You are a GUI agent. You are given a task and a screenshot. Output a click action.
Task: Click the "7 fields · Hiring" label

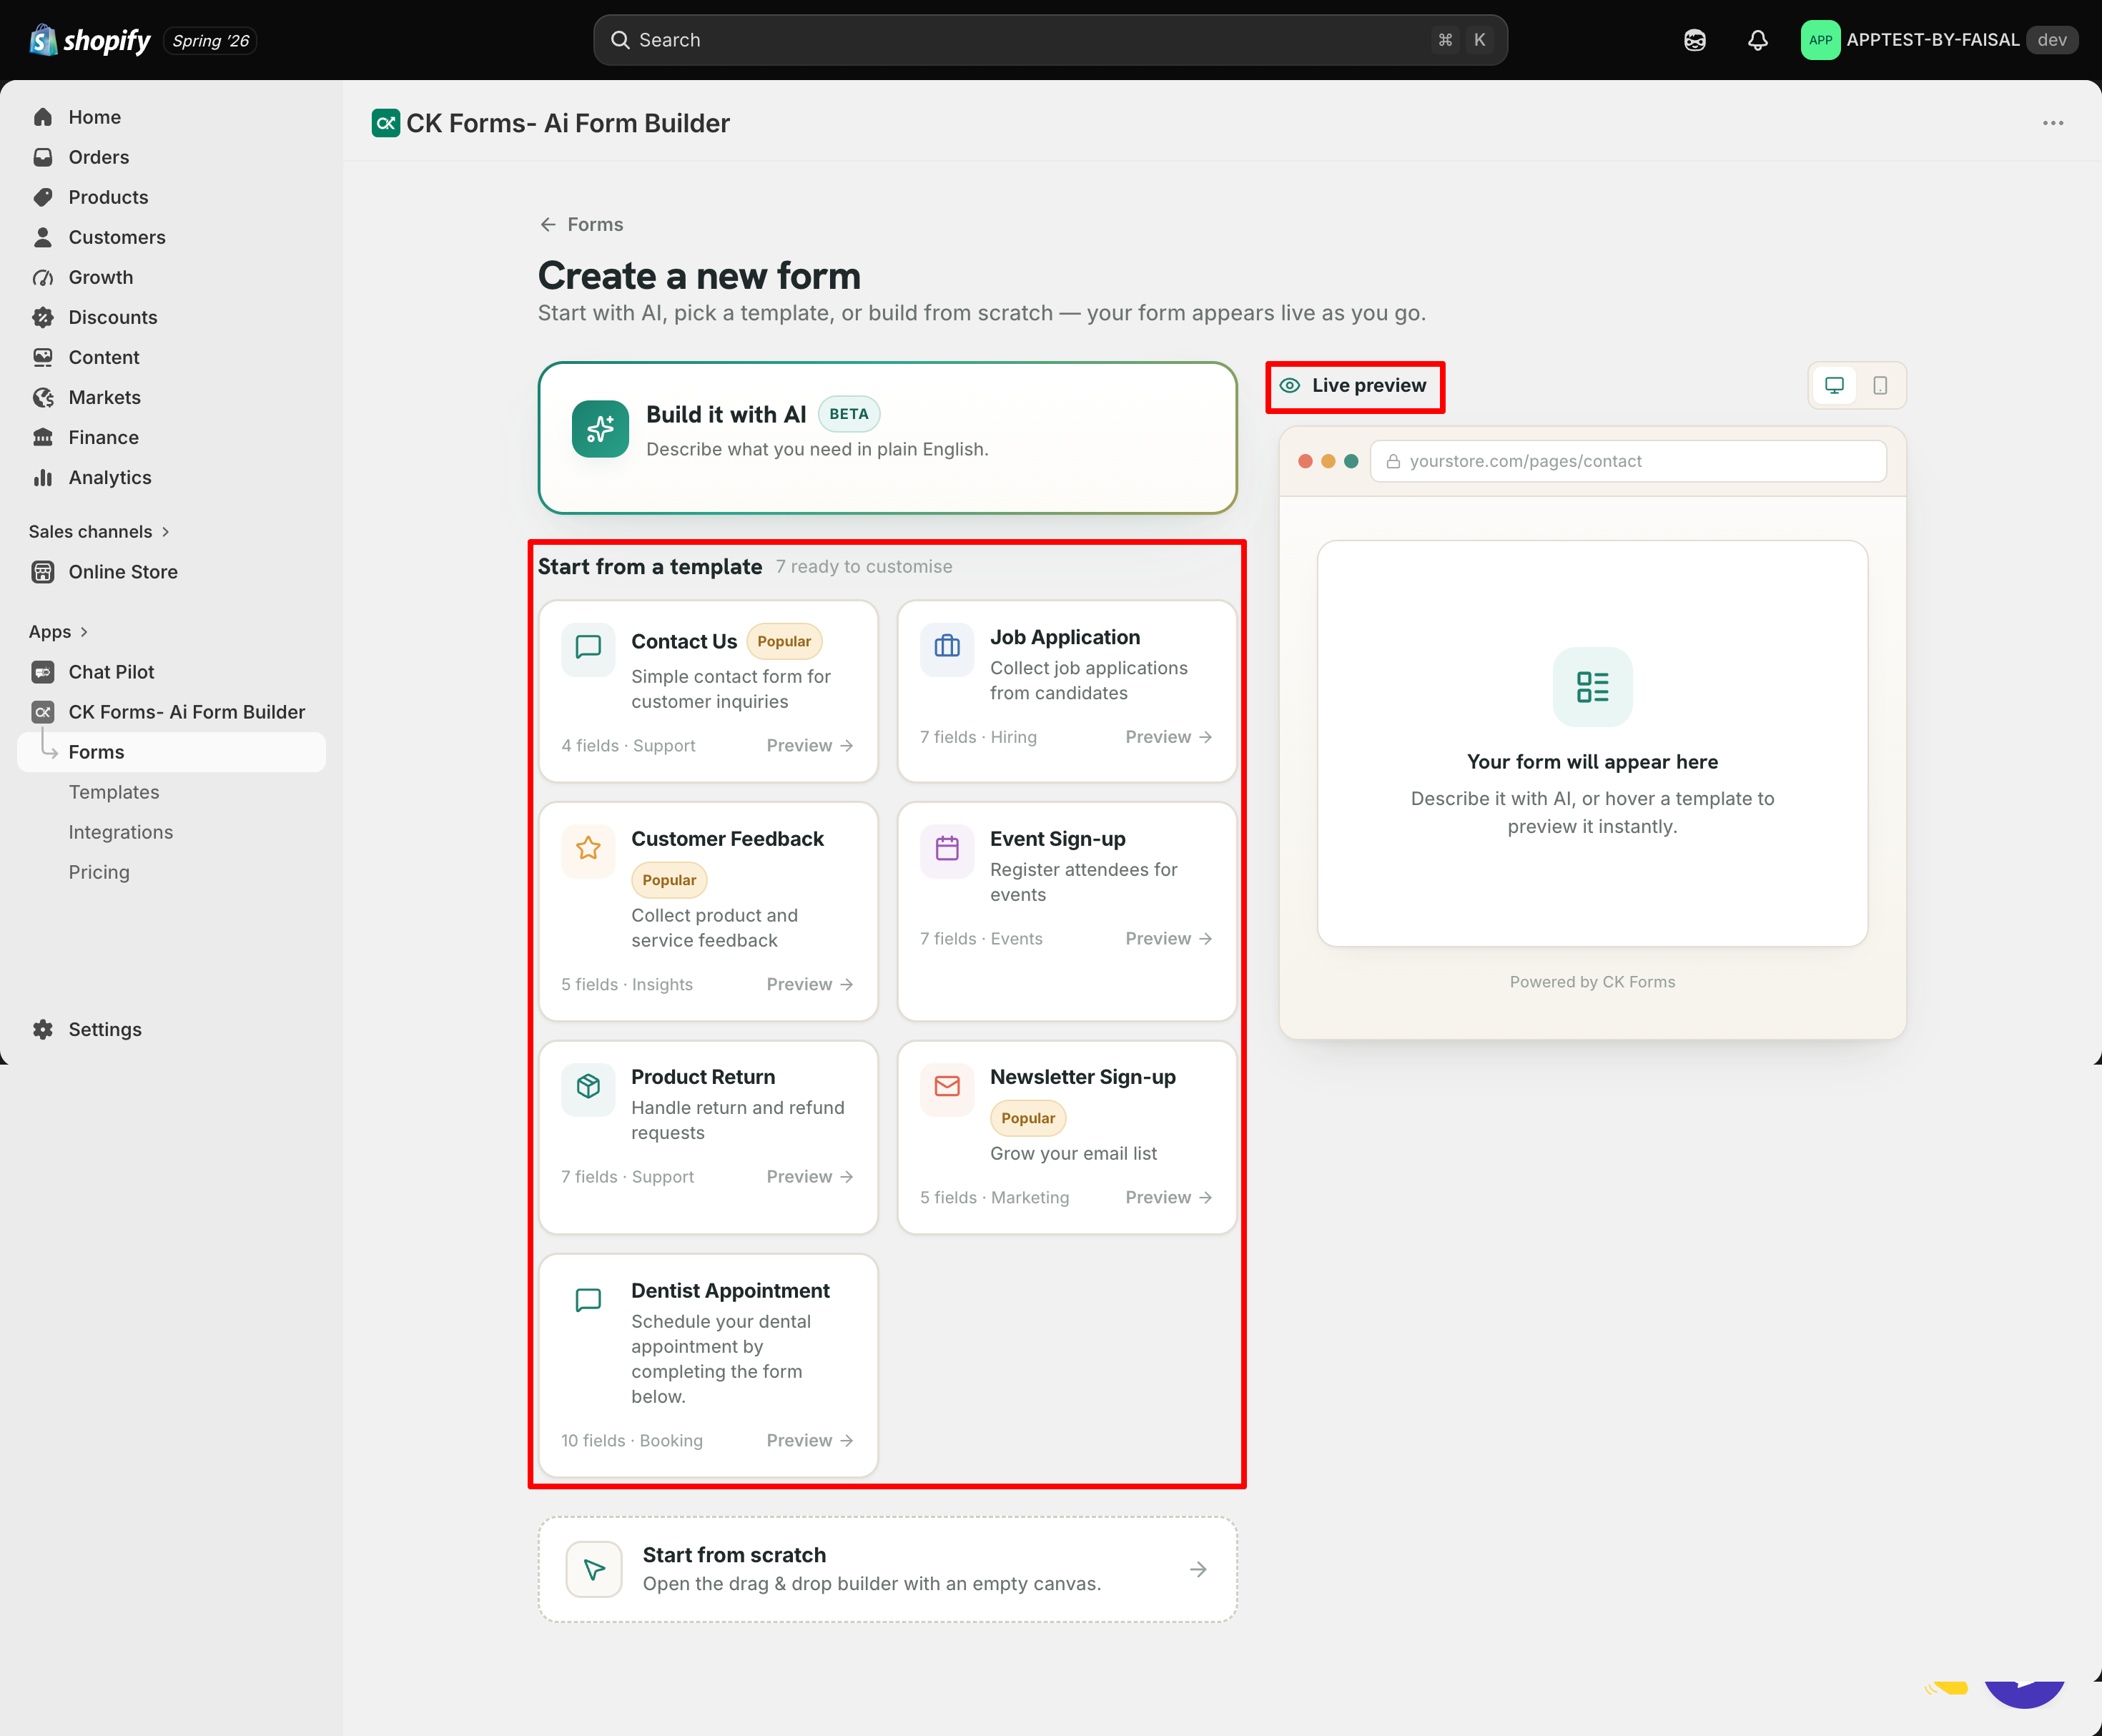pos(978,737)
